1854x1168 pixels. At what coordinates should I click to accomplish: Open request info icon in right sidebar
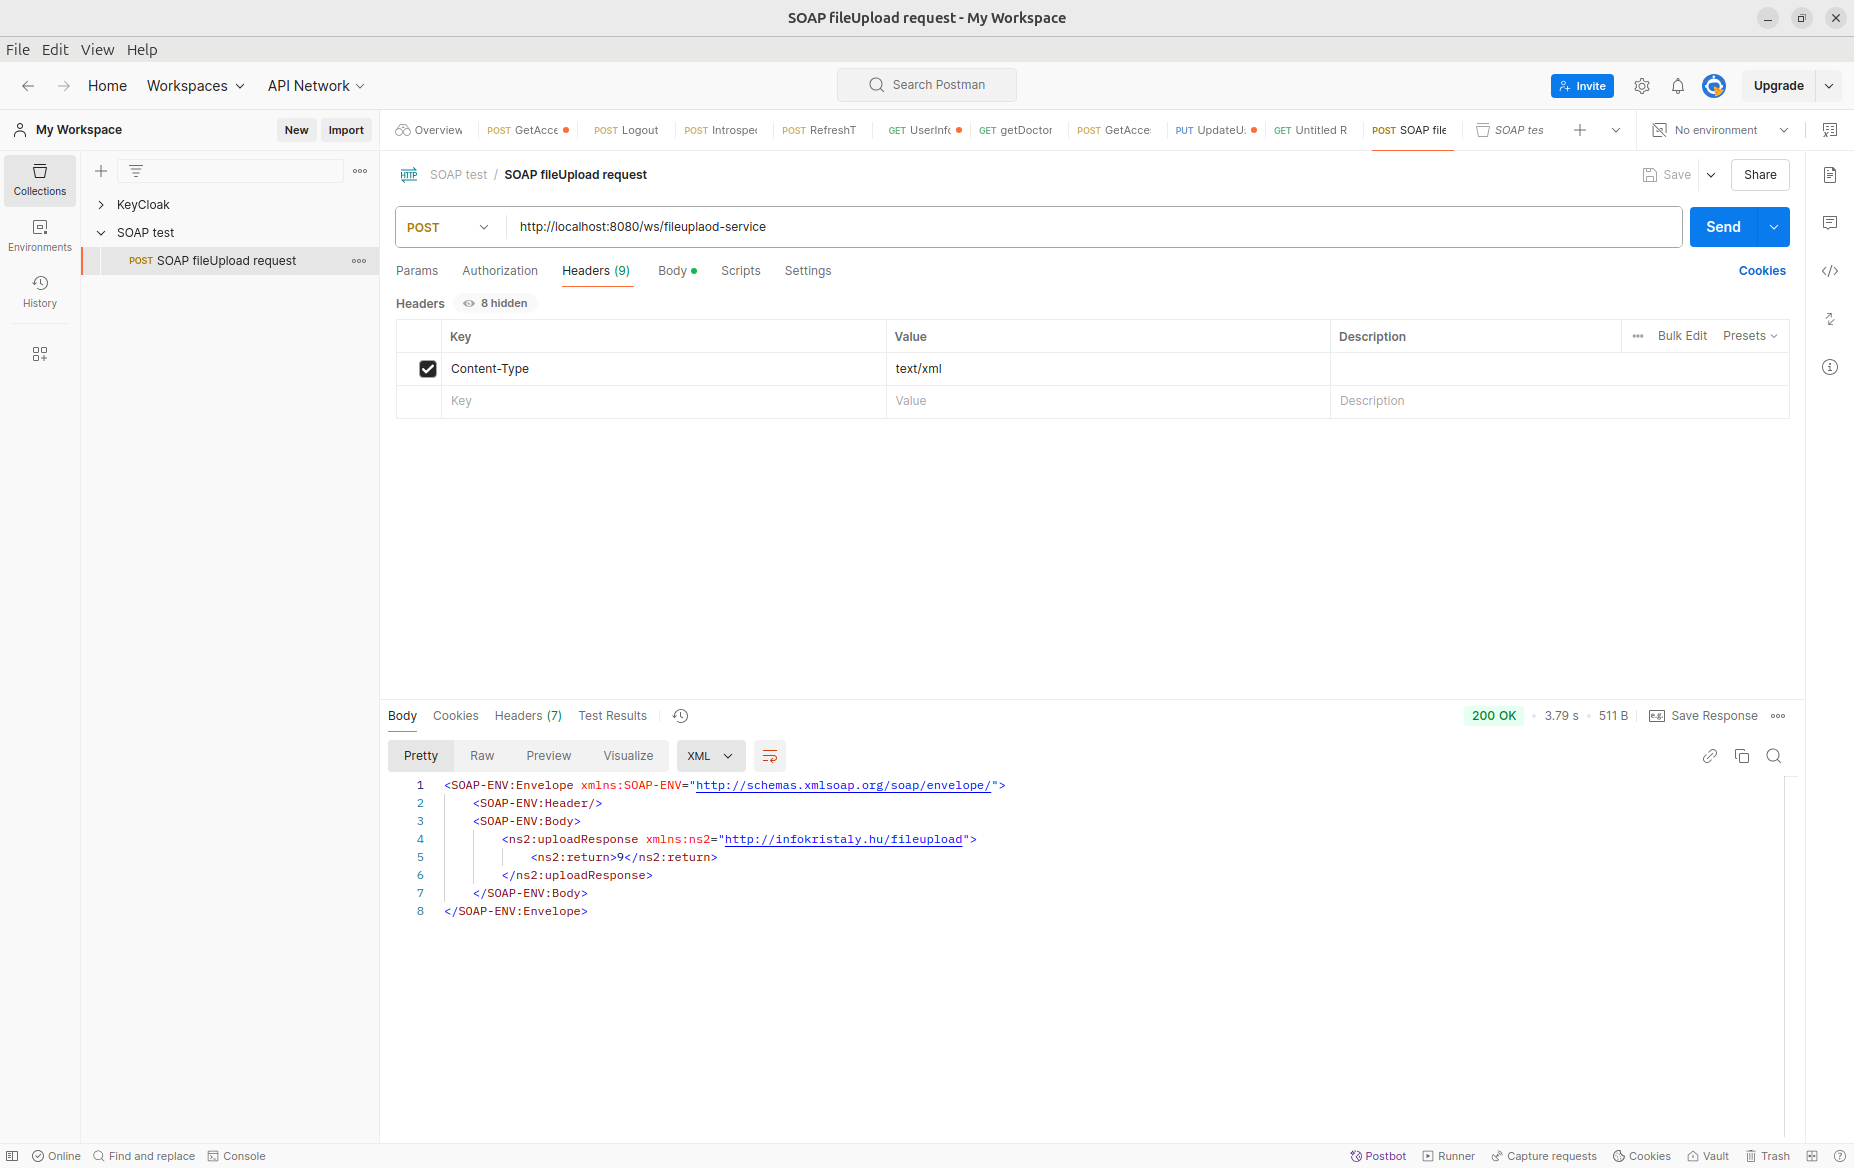pos(1830,367)
